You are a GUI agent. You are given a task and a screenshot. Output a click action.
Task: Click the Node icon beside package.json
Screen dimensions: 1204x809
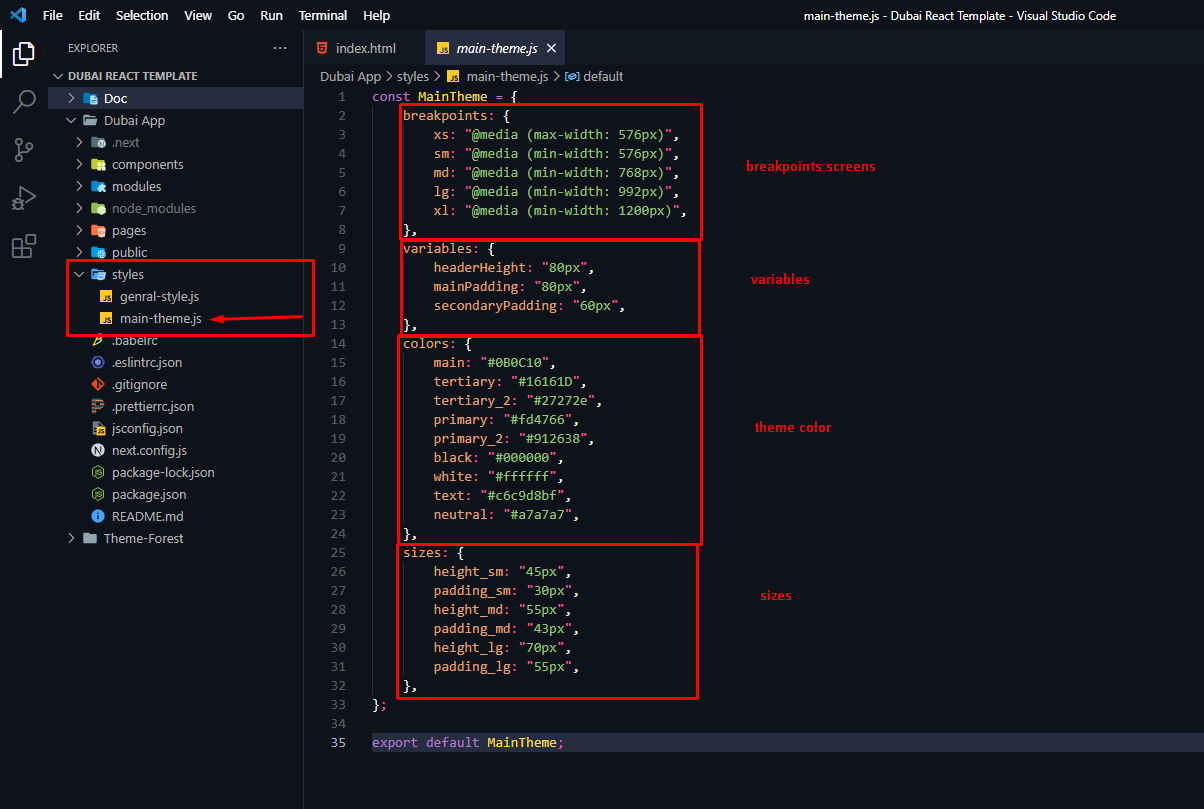[x=98, y=494]
